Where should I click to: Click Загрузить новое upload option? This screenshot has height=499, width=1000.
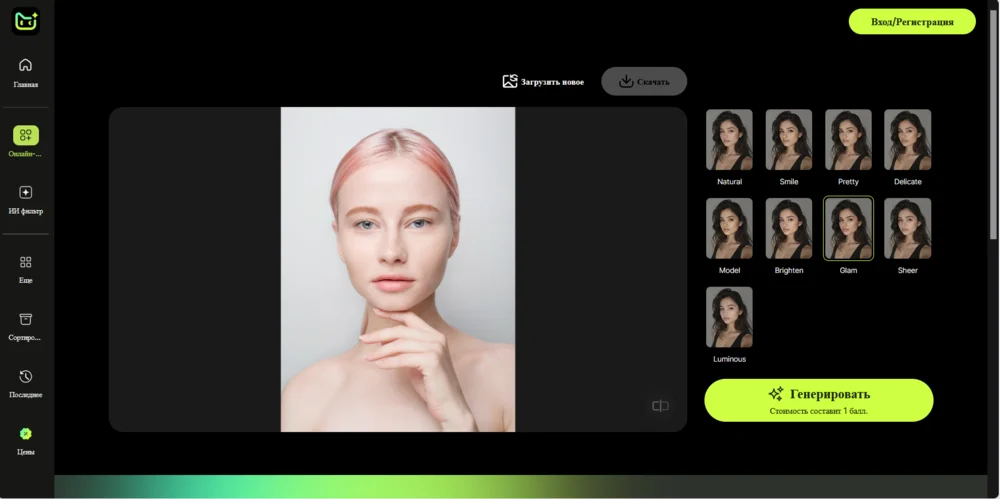pos(543,82)
